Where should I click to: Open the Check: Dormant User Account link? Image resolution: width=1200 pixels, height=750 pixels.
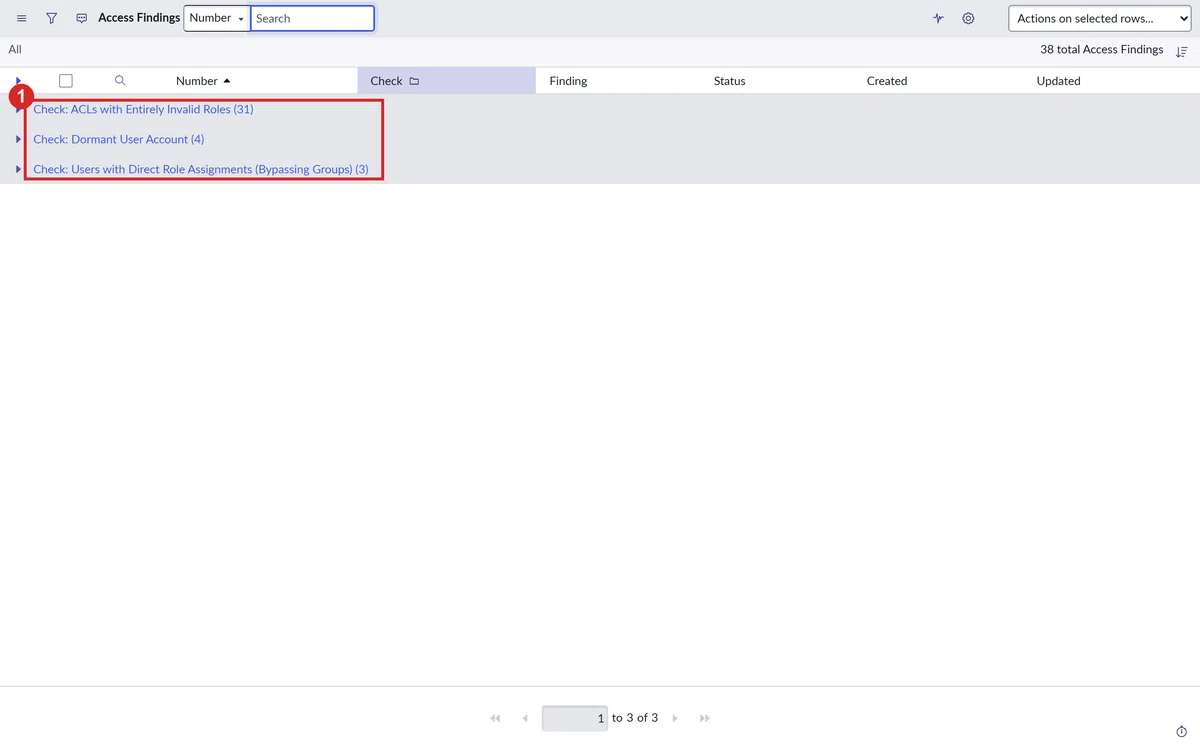click(119, 139)
